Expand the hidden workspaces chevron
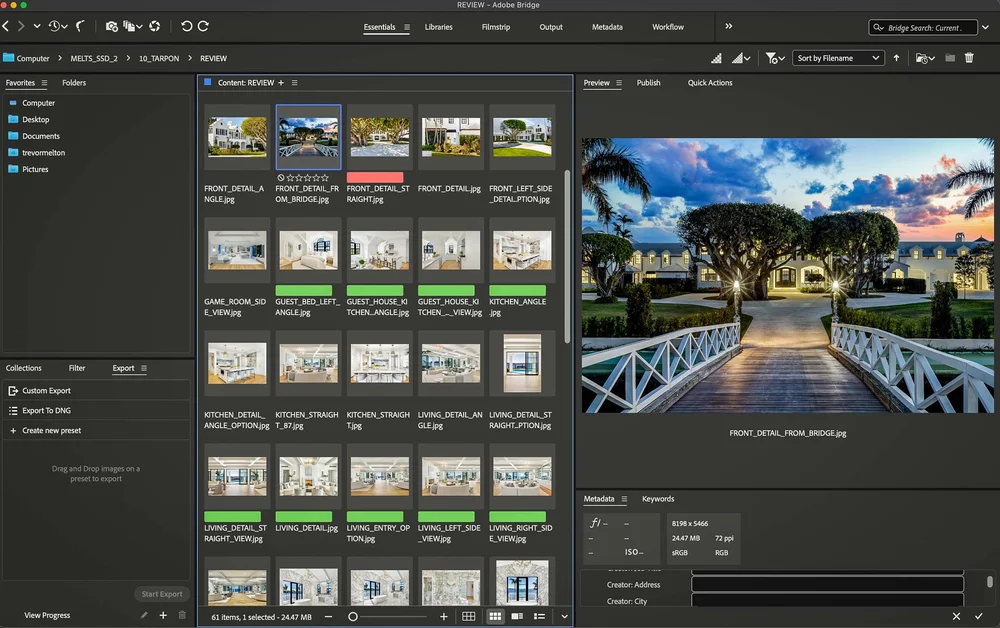 coord(728,26)
